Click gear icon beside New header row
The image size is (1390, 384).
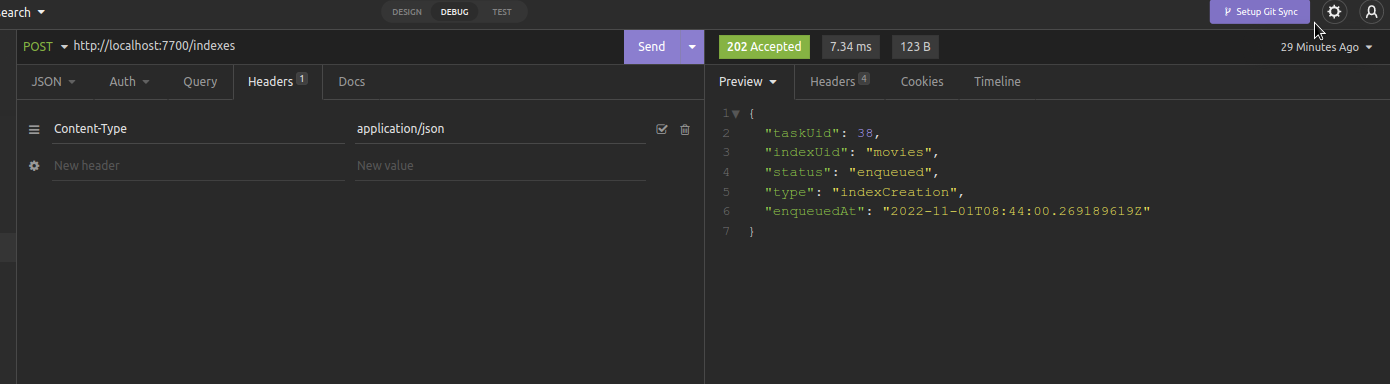coord(34,166)
